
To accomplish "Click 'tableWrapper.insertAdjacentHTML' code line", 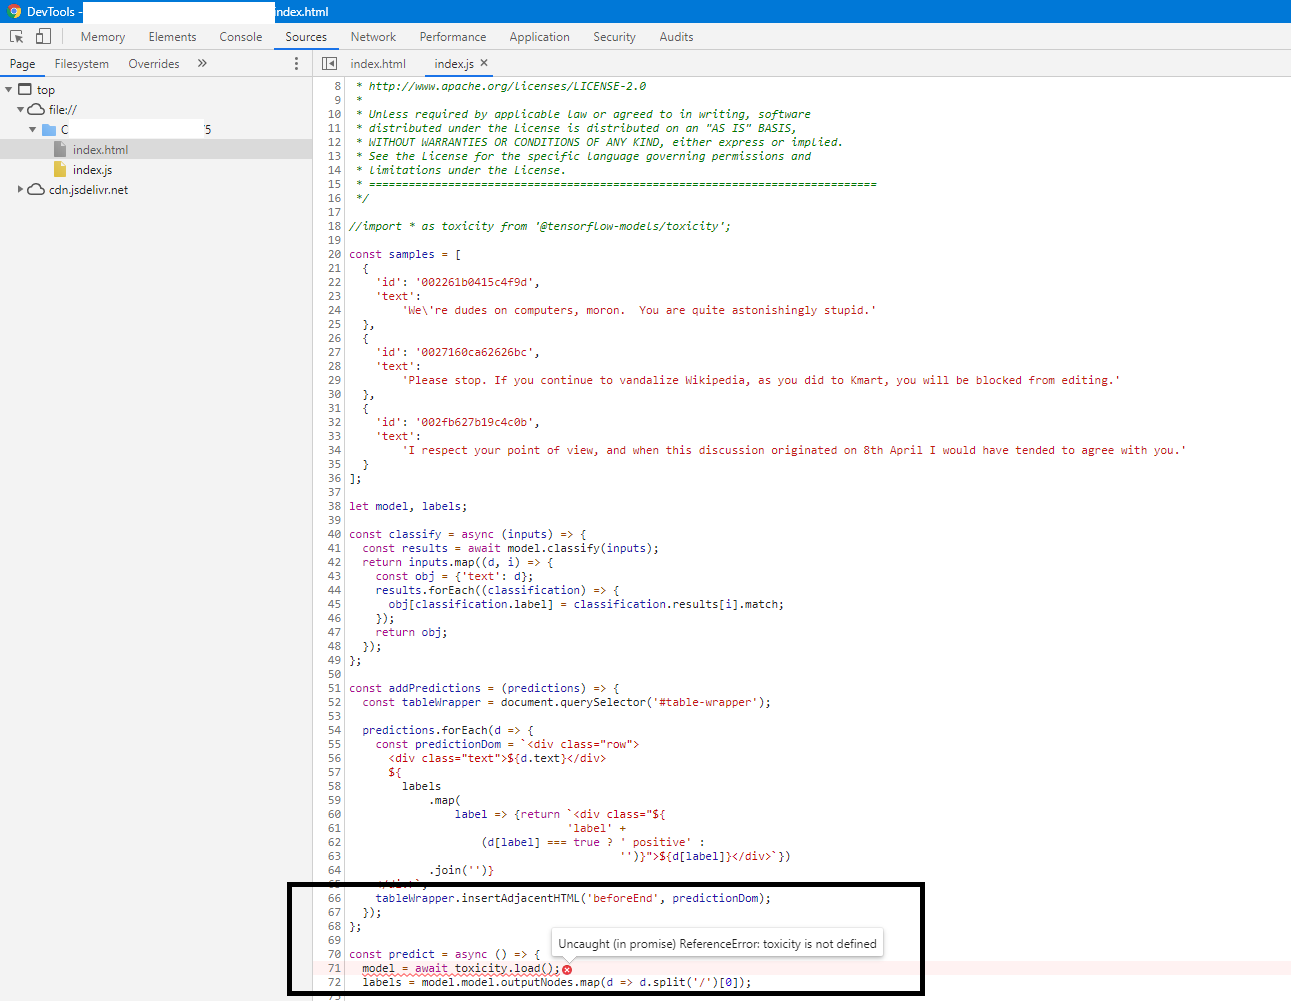I will pyautogui.click(x=573, y=898).
